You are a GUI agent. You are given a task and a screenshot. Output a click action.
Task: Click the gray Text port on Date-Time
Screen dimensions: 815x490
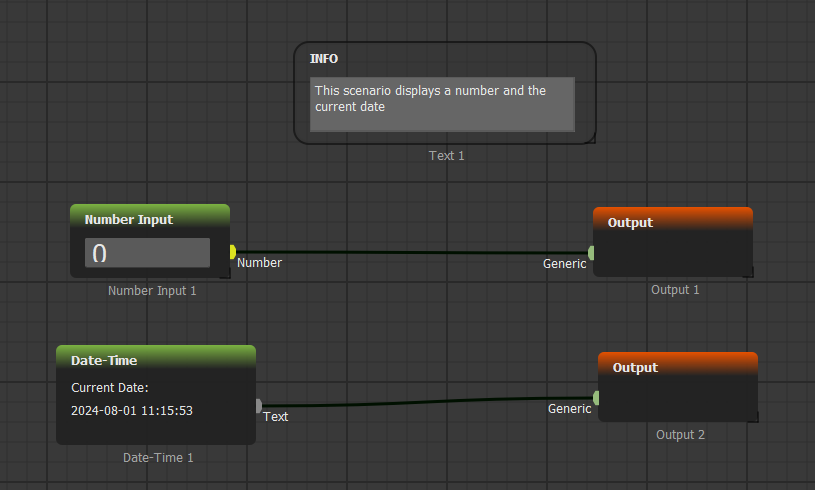[258, 406]
